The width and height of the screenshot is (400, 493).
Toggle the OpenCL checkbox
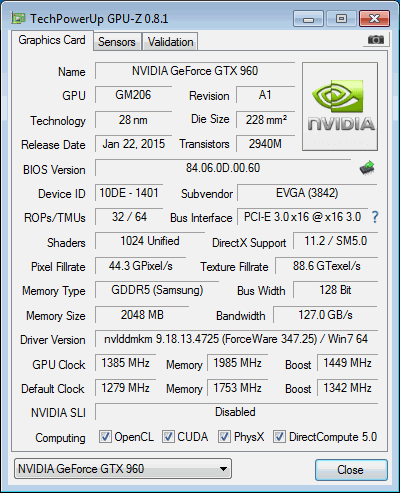(x=105, y=437)
